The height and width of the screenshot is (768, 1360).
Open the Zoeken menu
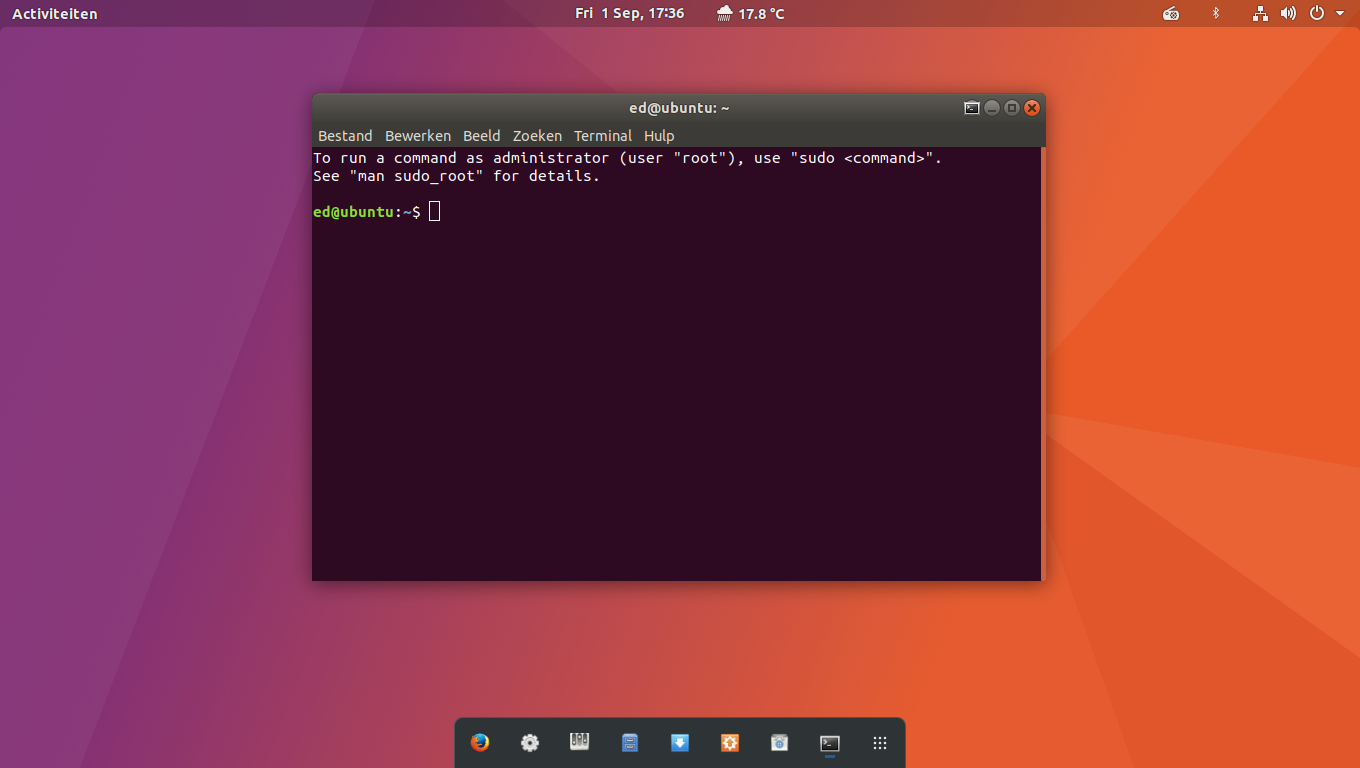[x=537, y=136]
